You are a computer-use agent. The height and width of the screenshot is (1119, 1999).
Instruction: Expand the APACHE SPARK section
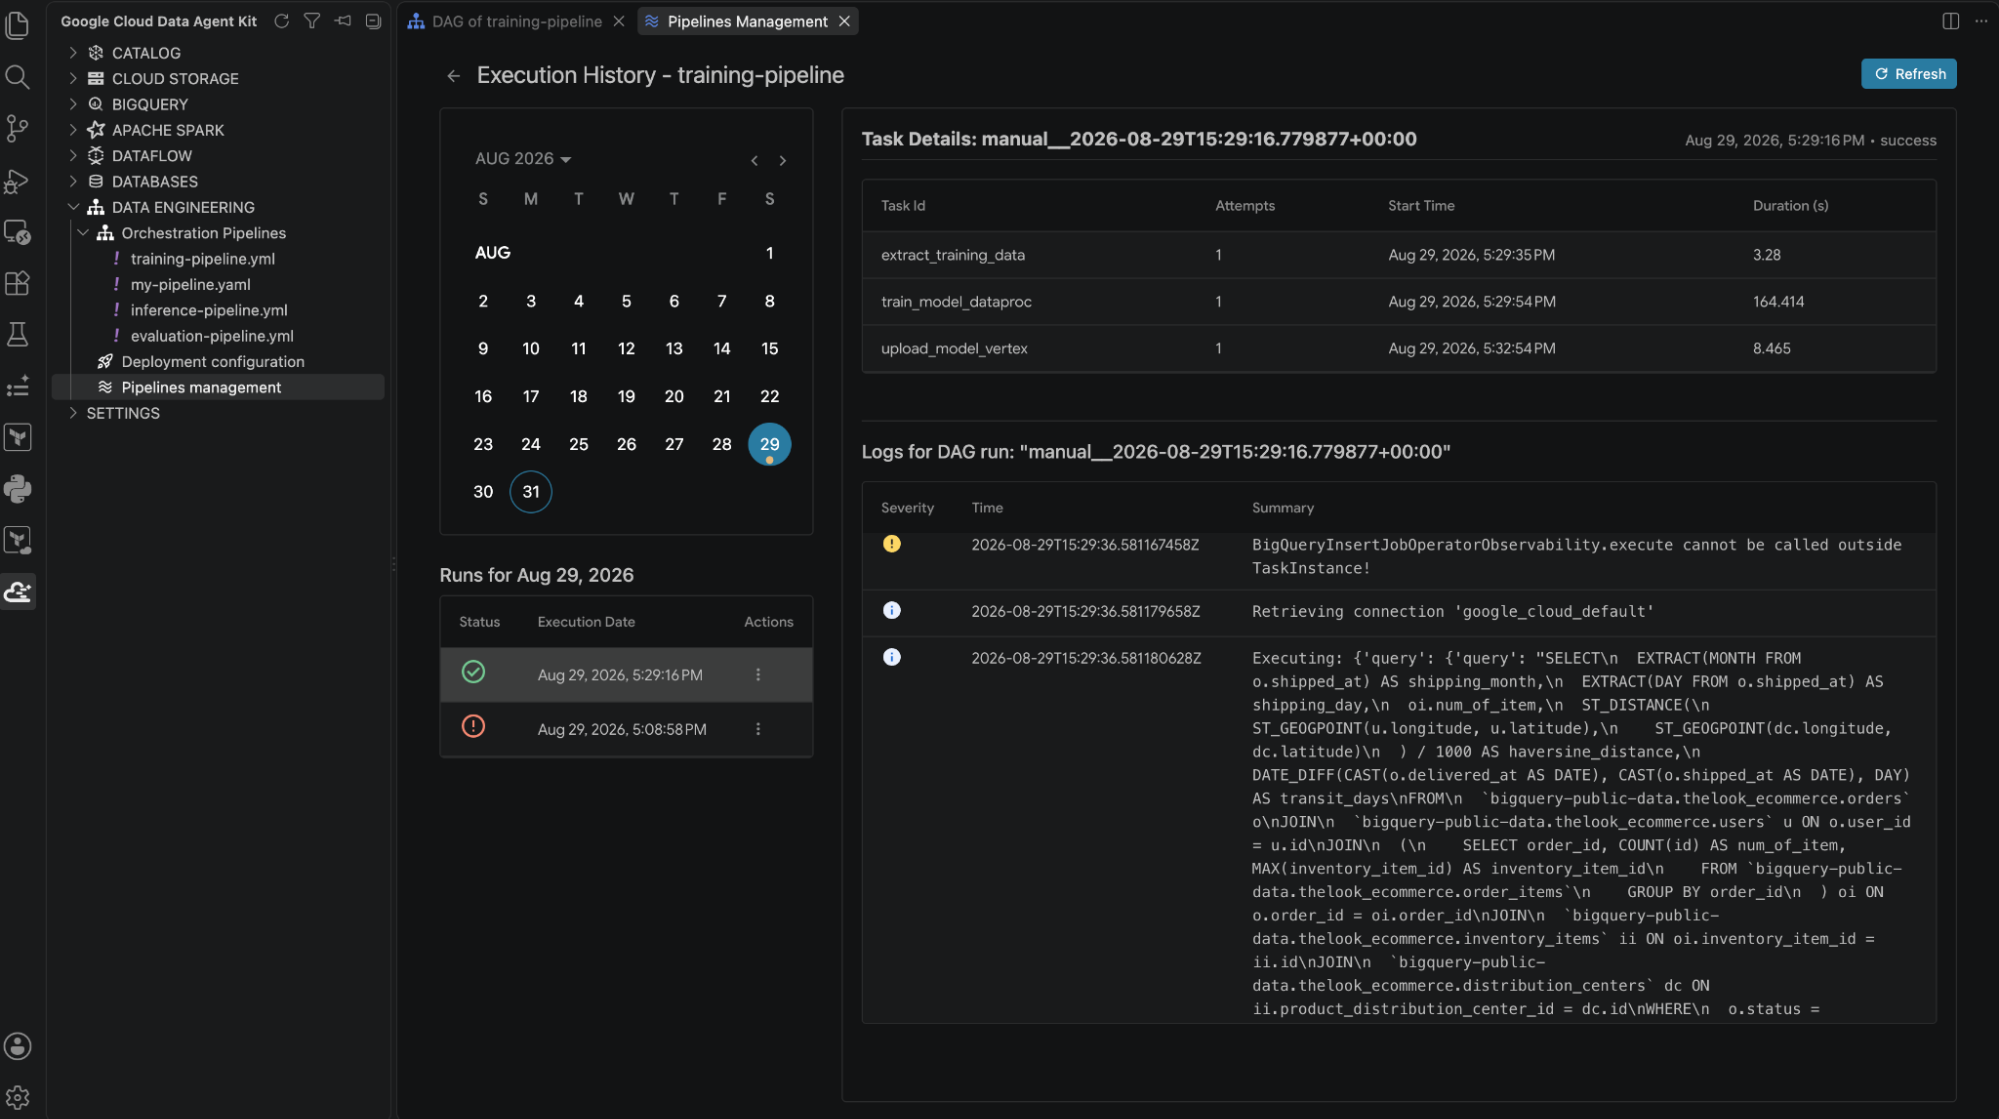73,130
